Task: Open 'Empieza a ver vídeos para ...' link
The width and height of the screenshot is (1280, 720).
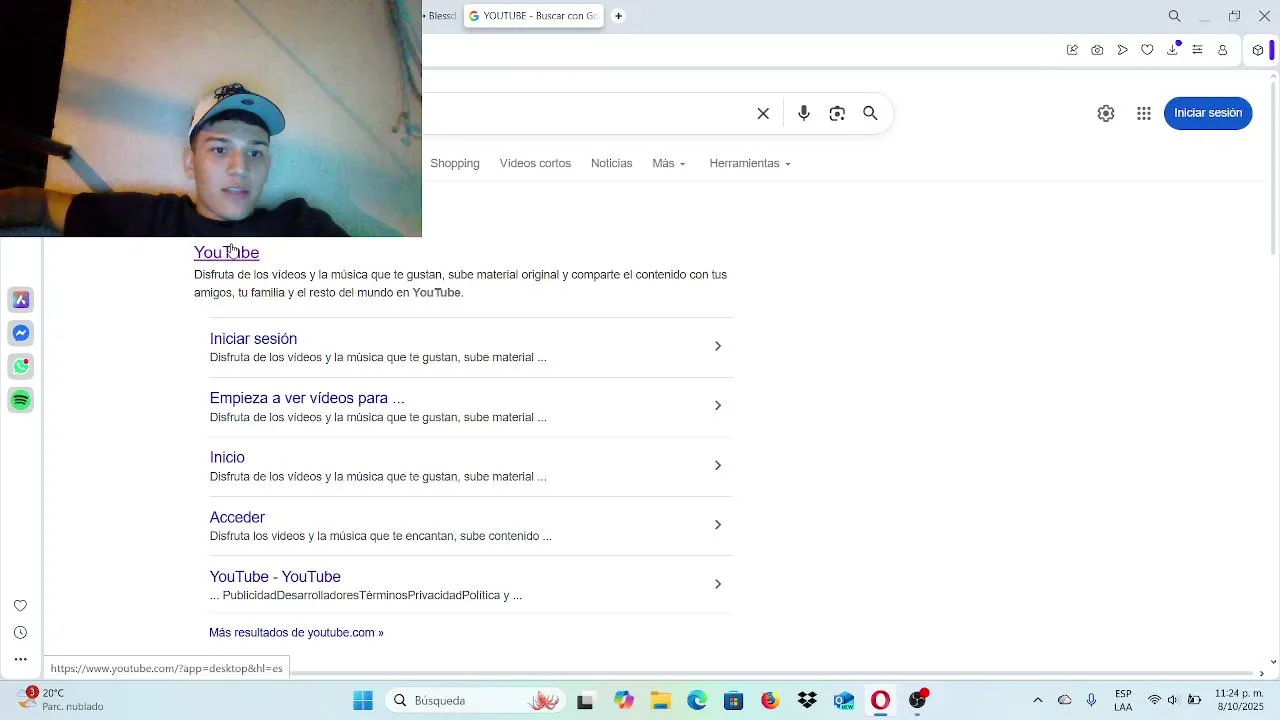Action: pos(307,398)
